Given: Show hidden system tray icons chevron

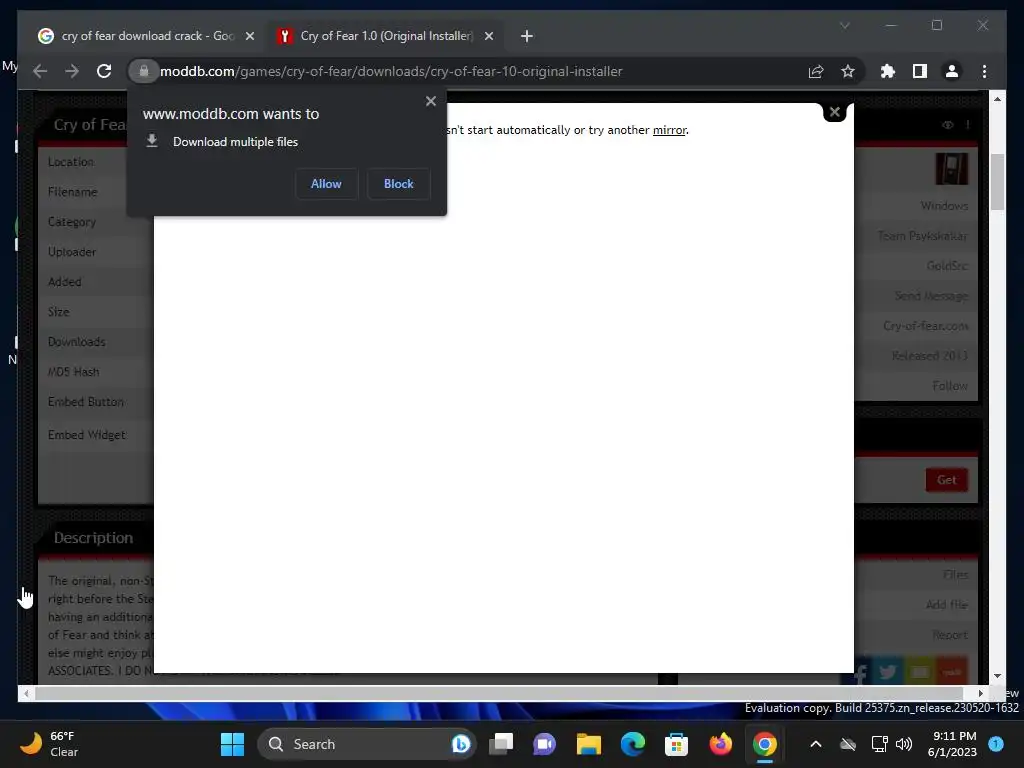Looking at the screenshot, I should click(x=816, y=744).
